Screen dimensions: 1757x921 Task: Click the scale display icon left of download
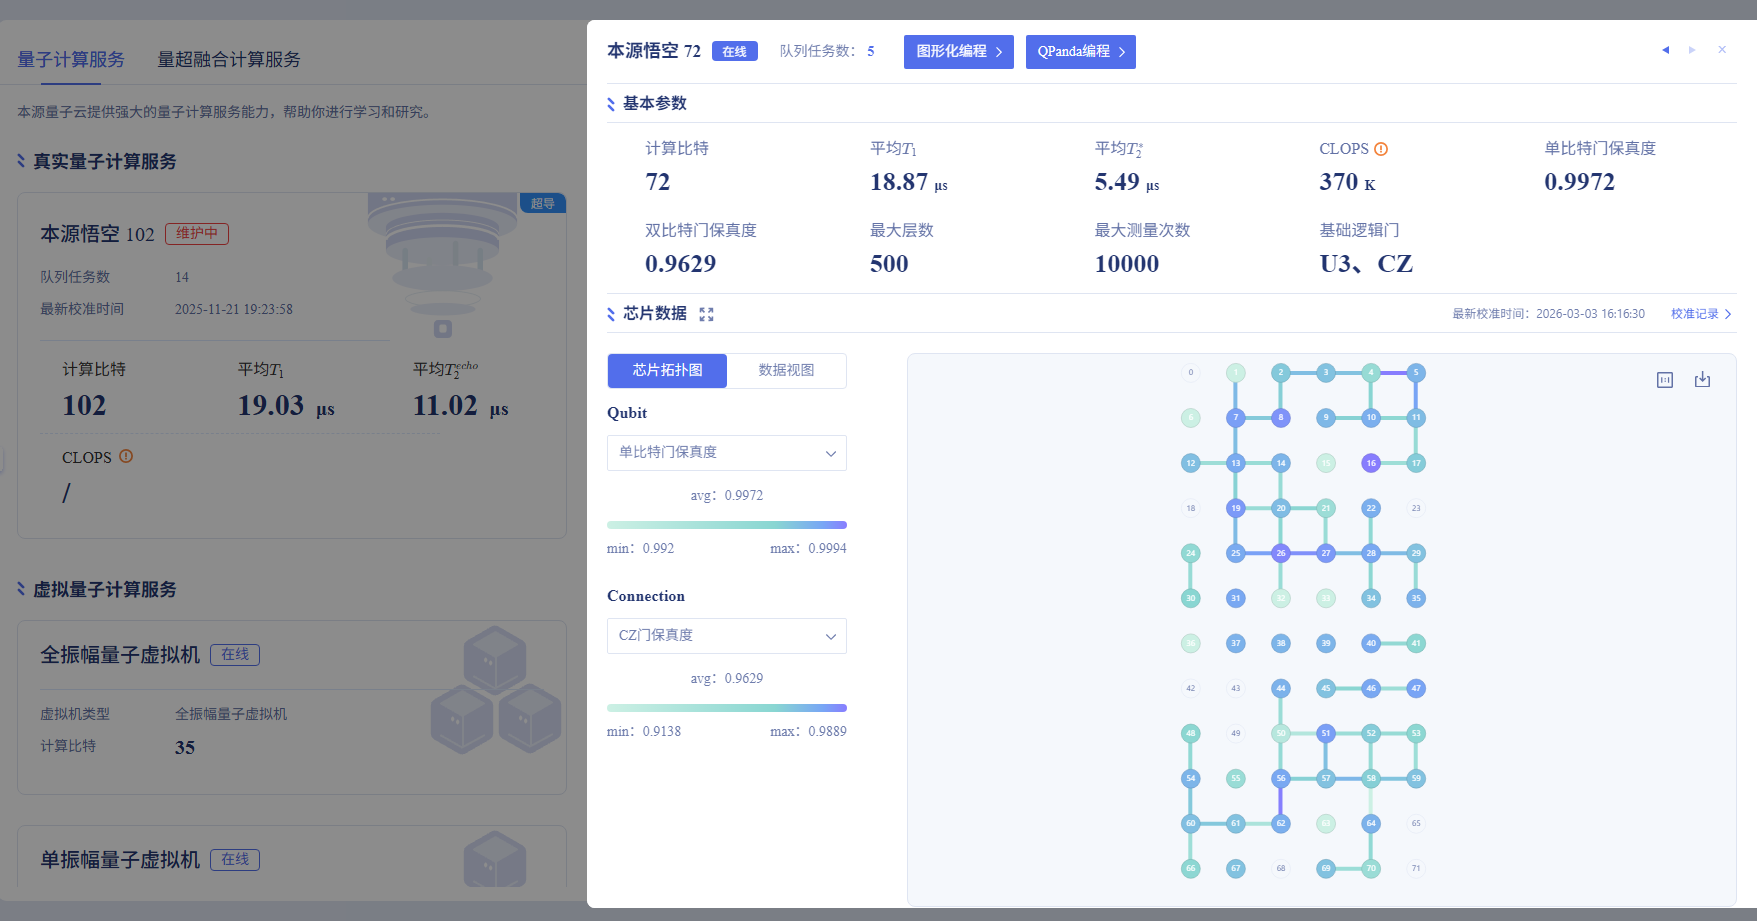click(1665, 380)
